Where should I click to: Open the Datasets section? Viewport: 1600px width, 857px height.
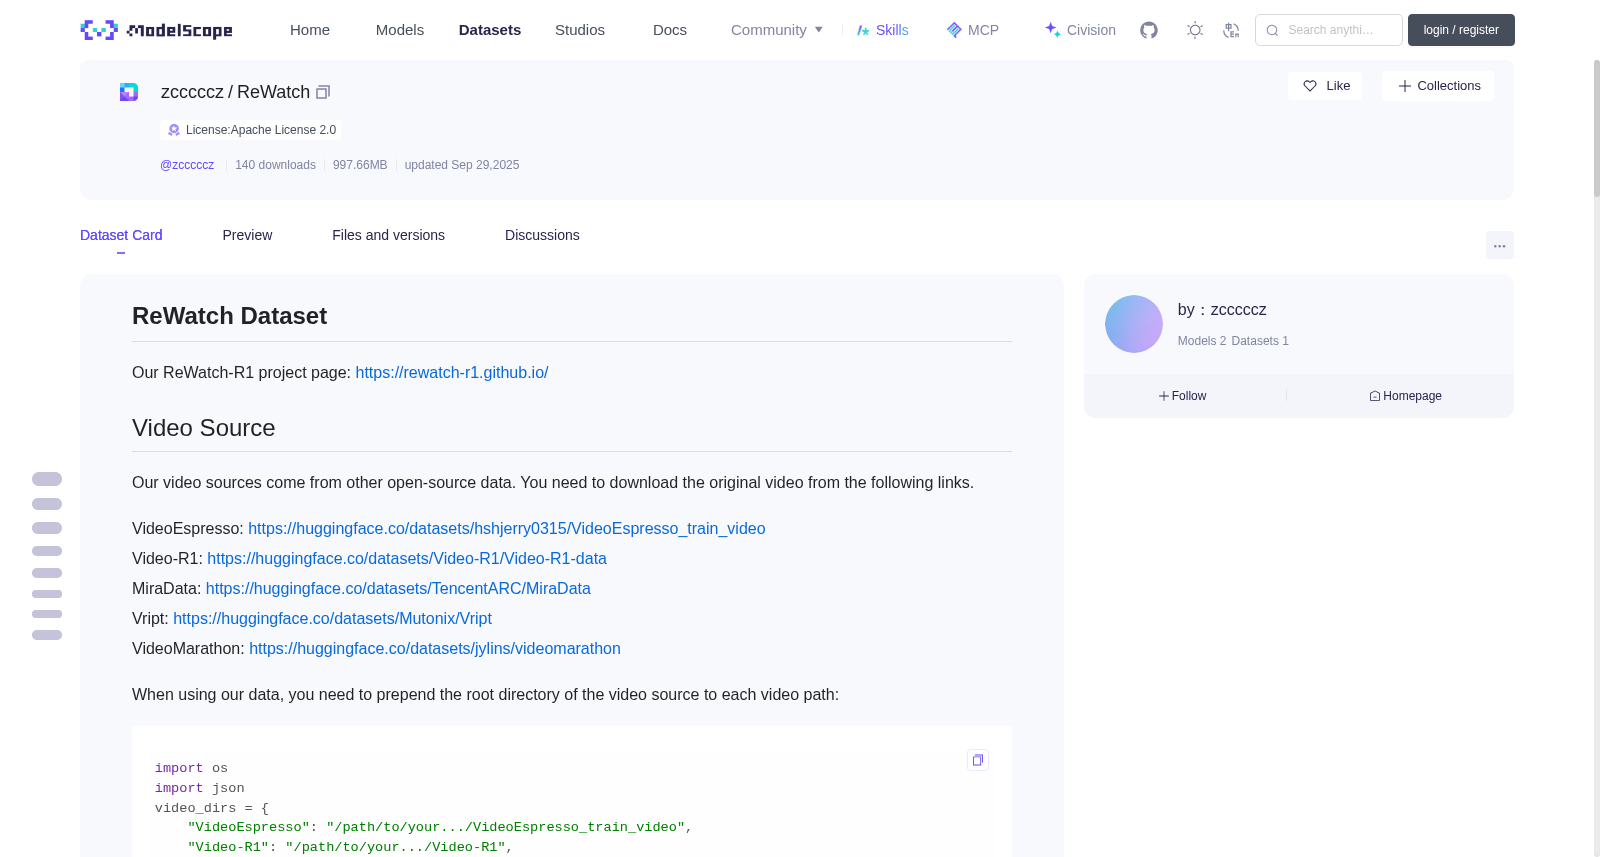coord(490,30)
